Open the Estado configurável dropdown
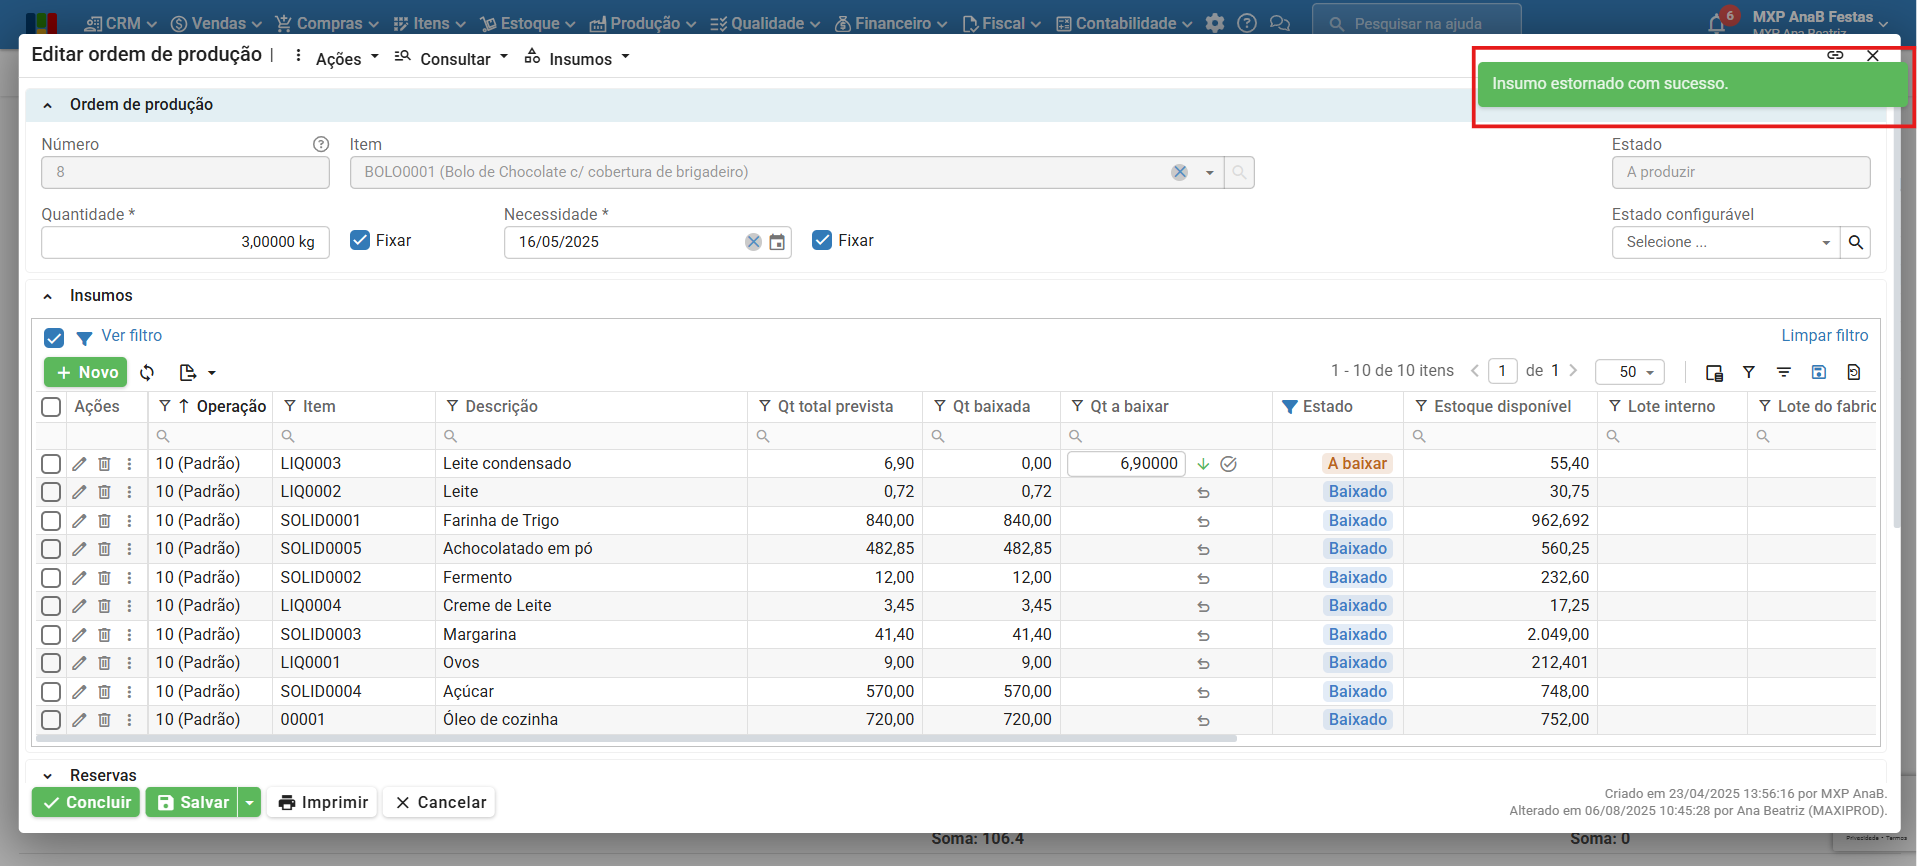Viewport: 1917px width, 866px height. click(x=1725, y=242)
